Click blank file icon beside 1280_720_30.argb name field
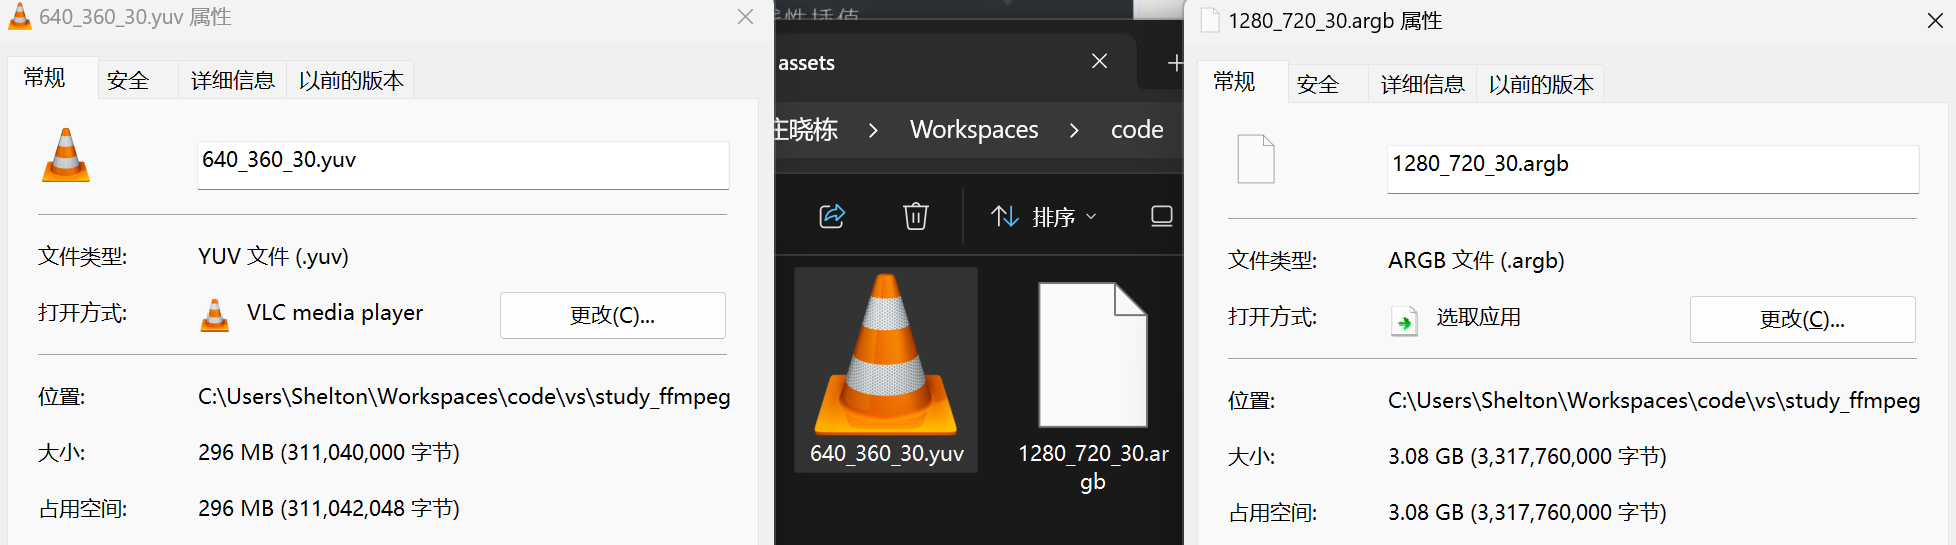This screenshot has height=545, width=1956. (x=1255, y=160)
